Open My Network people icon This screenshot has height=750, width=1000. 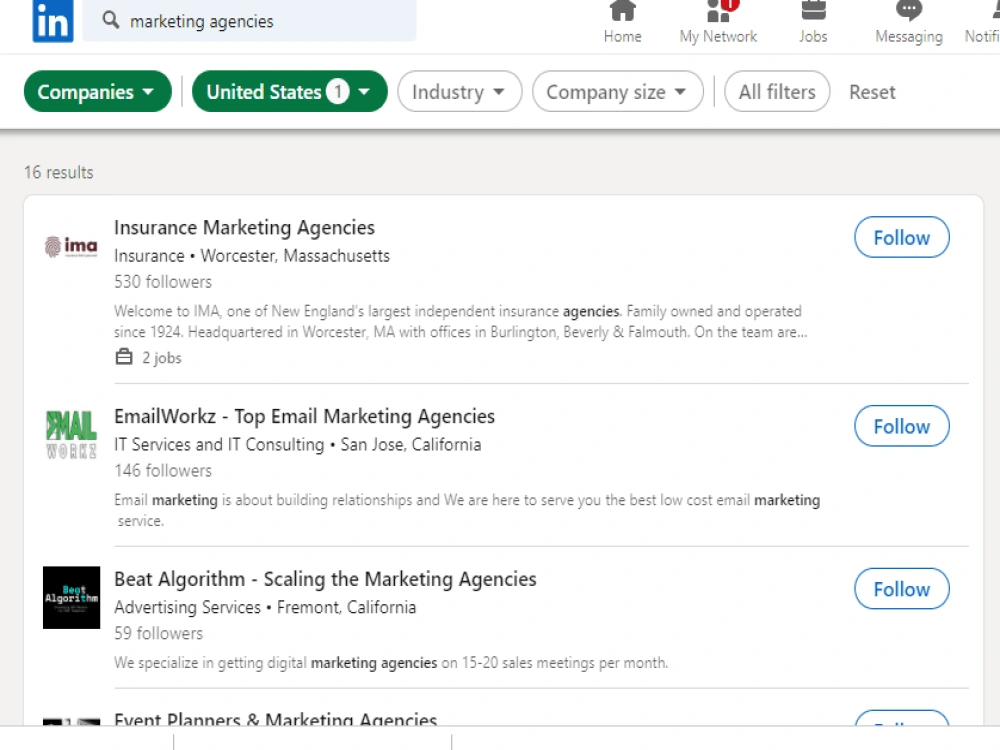pos(718,11)
